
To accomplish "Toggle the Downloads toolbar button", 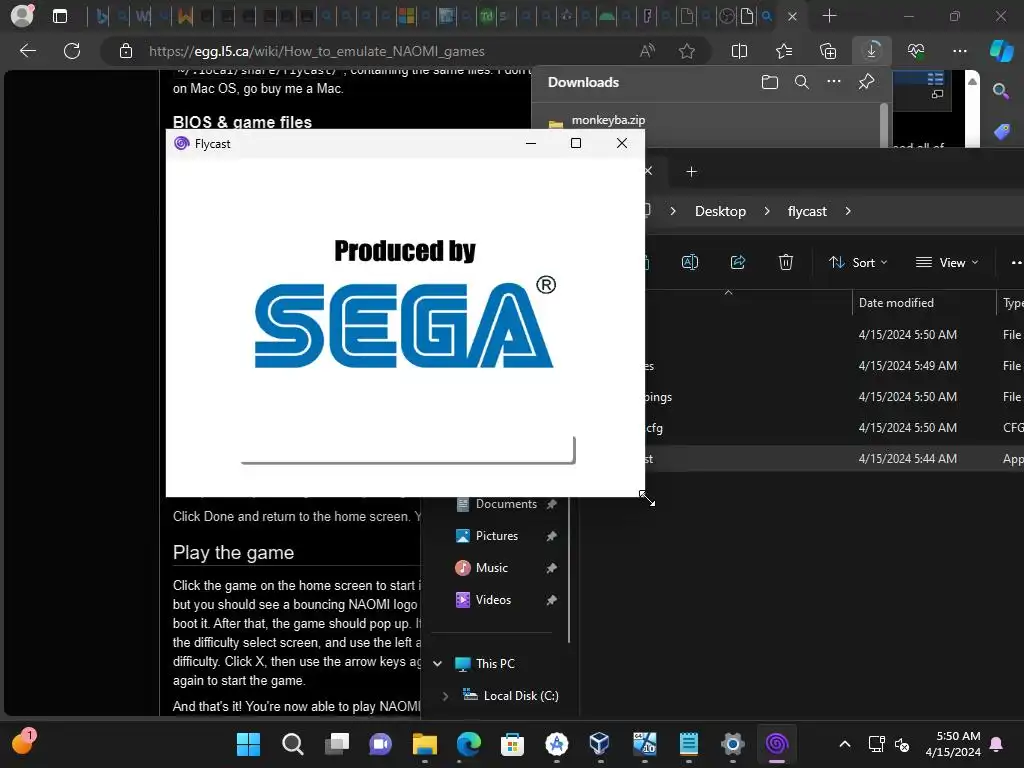I will pos(872,51).
